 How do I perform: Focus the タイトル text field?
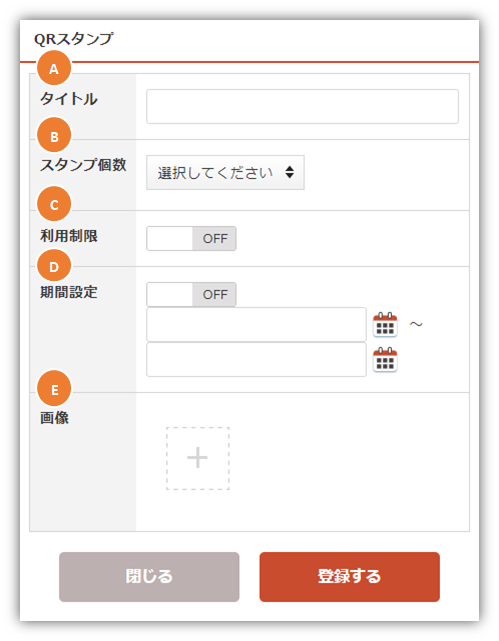[x=302, y=106]
